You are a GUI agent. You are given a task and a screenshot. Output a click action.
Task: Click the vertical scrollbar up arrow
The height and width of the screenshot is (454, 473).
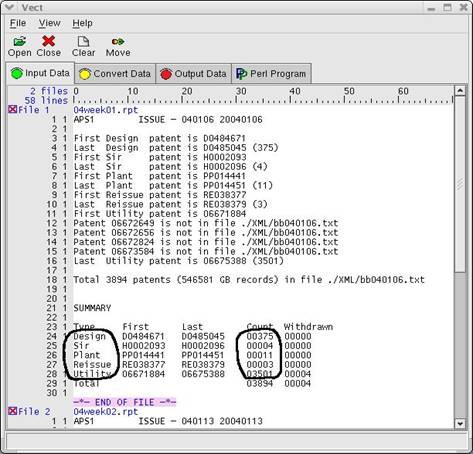(x=460, y=90)
